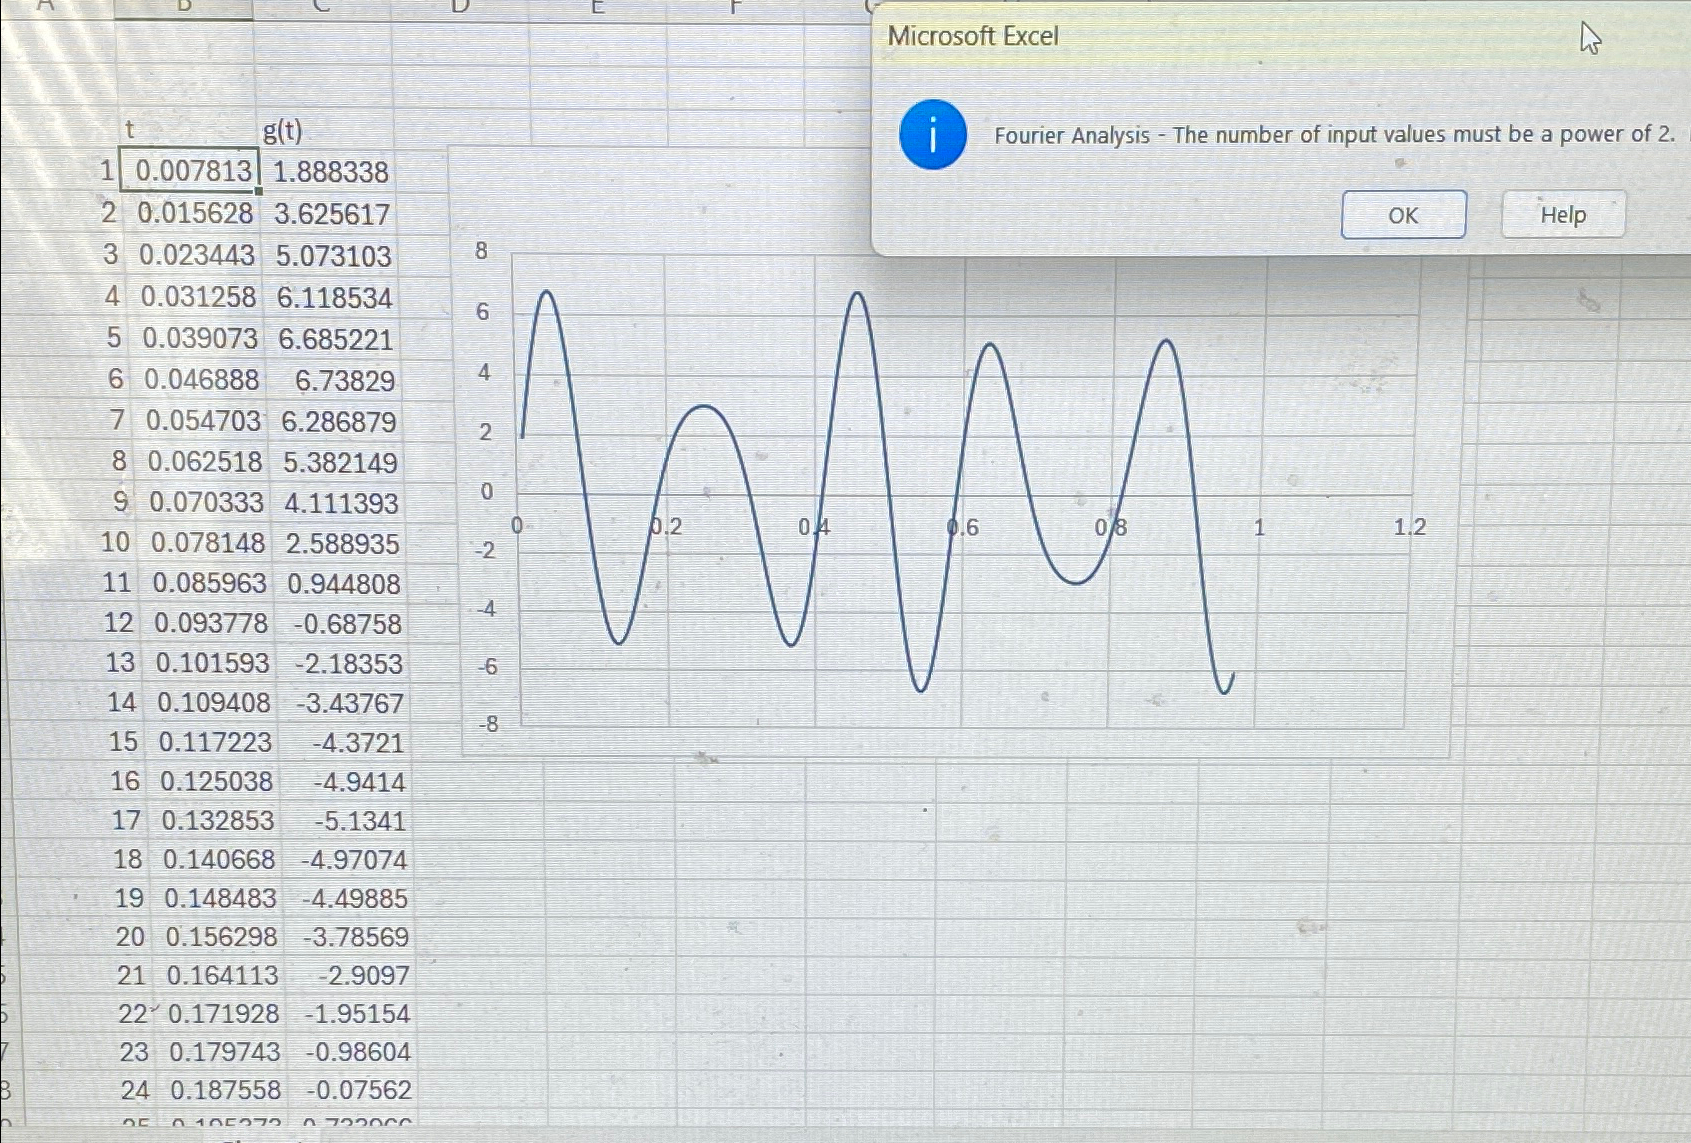Click the Microsoft Excel dialog title
The height and width of the screenshot is (1143, 1691).
pyautogui.click(x=973, y=36)
